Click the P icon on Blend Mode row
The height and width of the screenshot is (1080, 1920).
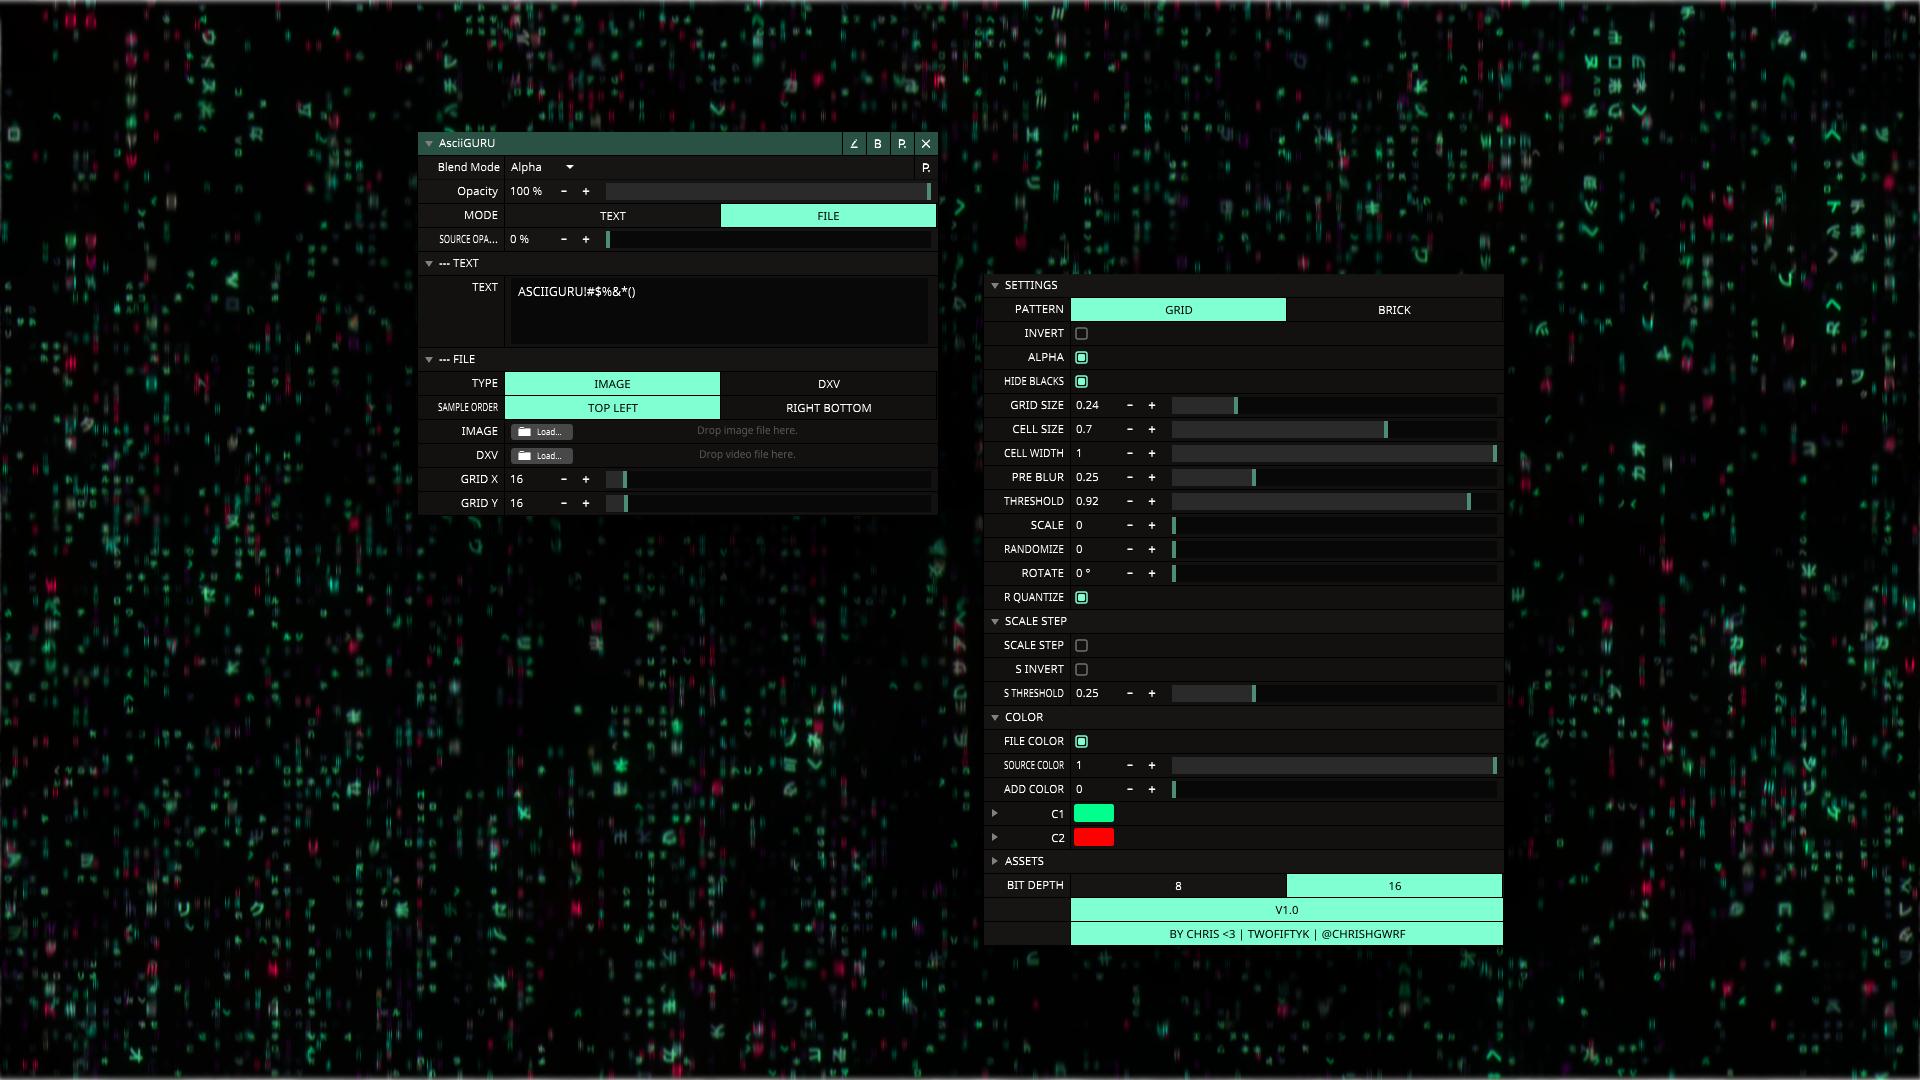[x=925, y=168]
